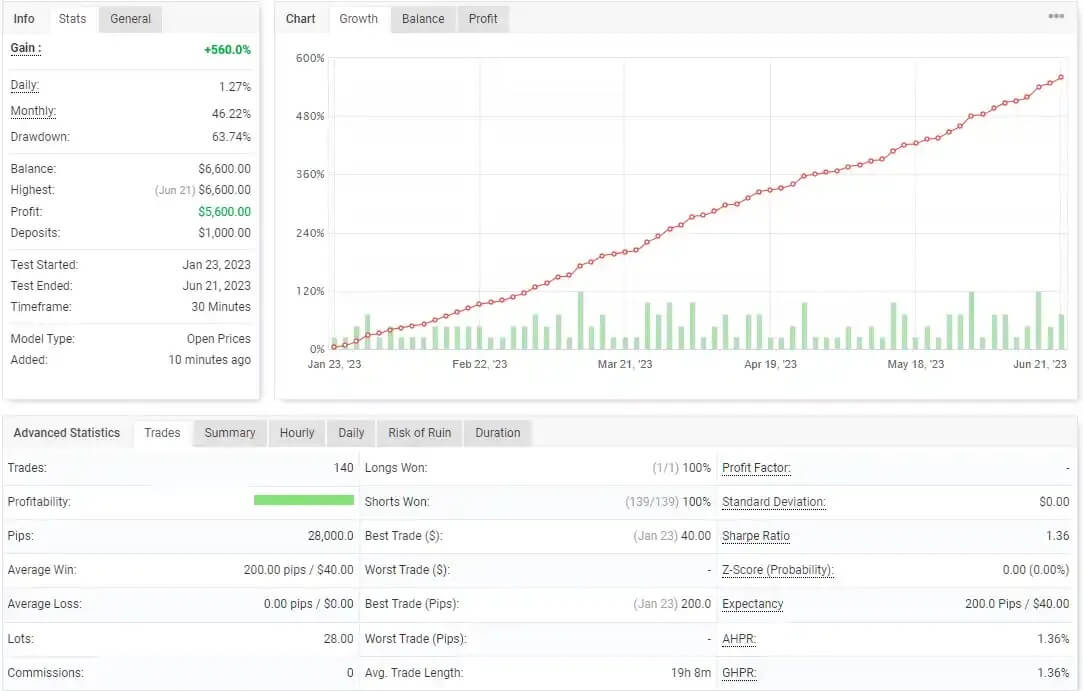Select the Advanced Statistics tab
This screenshot has width=1083, height=691.
(67, 433)
